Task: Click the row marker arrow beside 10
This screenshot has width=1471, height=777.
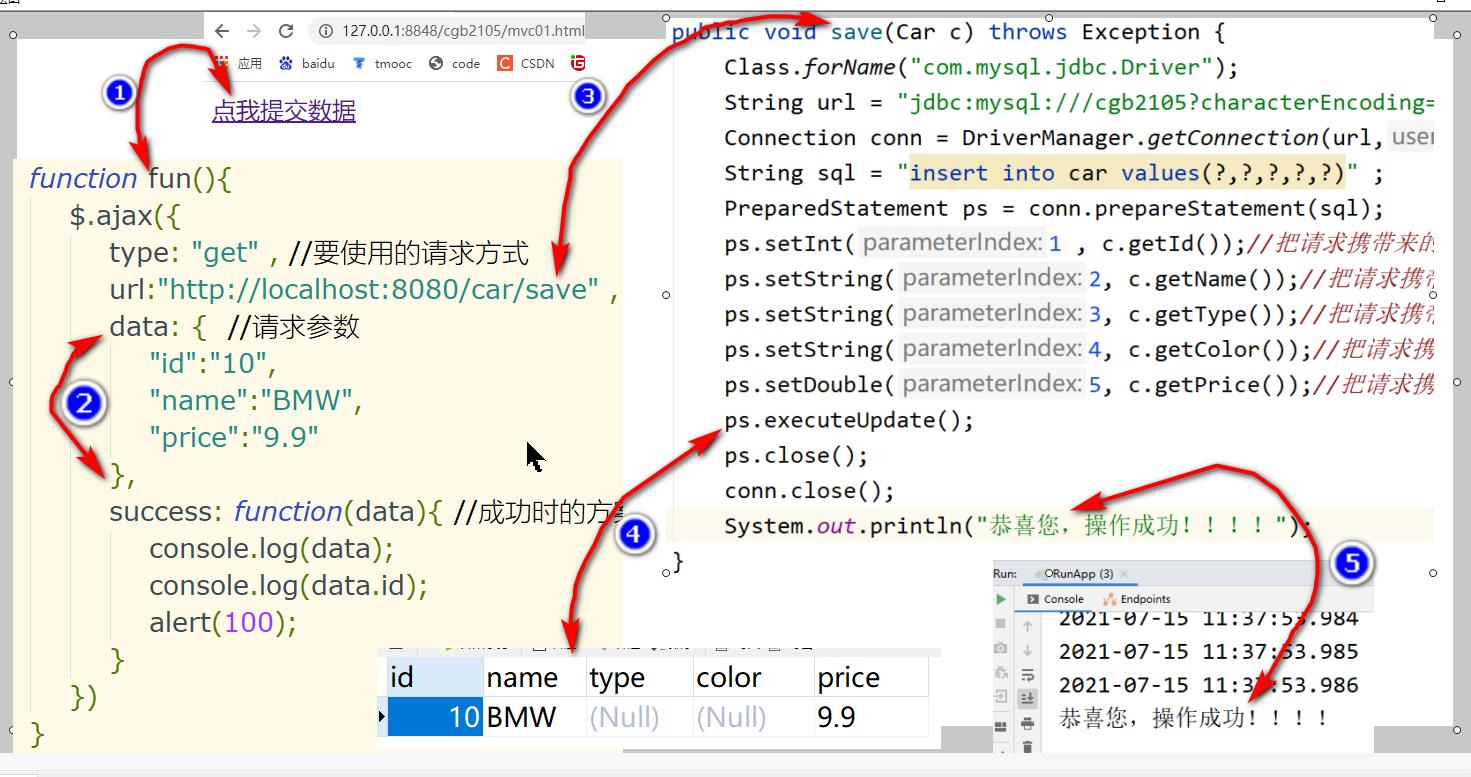Action: click(382, 717)
